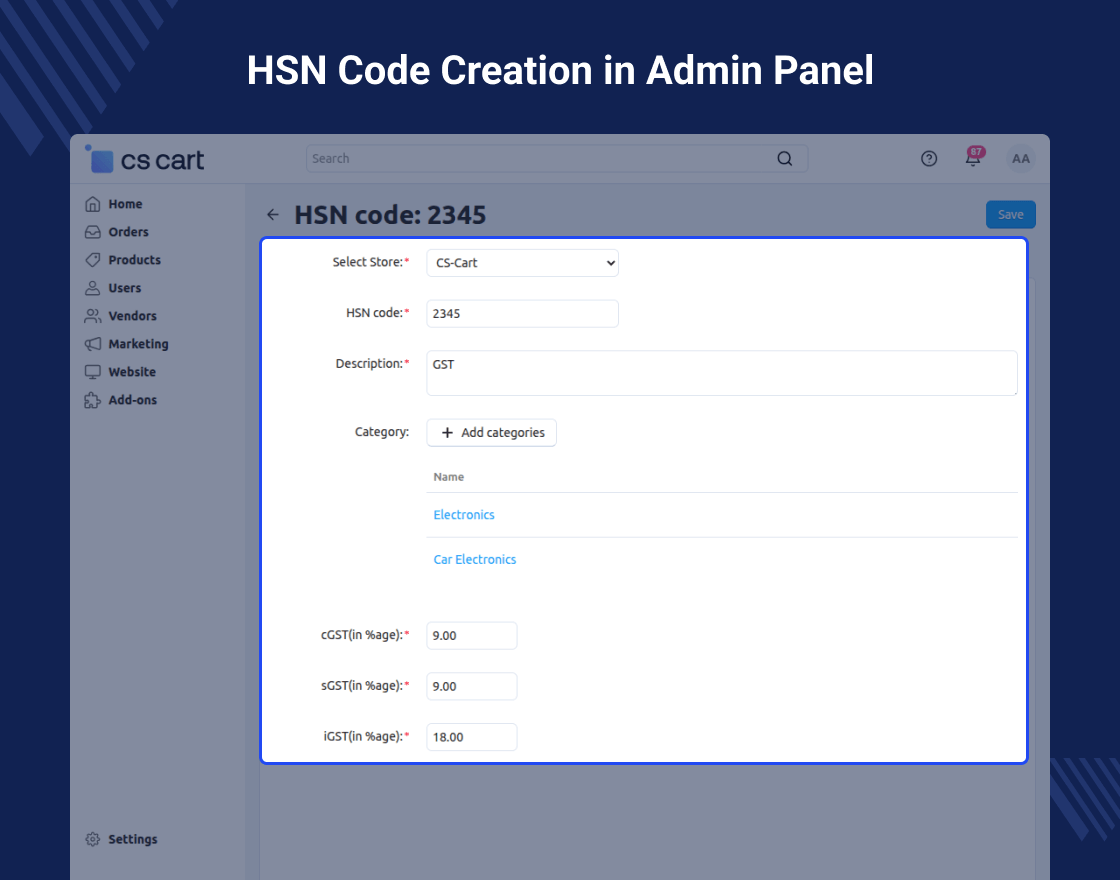Open the Electronics category link
Screen dimensions: 1120x880
464,515
